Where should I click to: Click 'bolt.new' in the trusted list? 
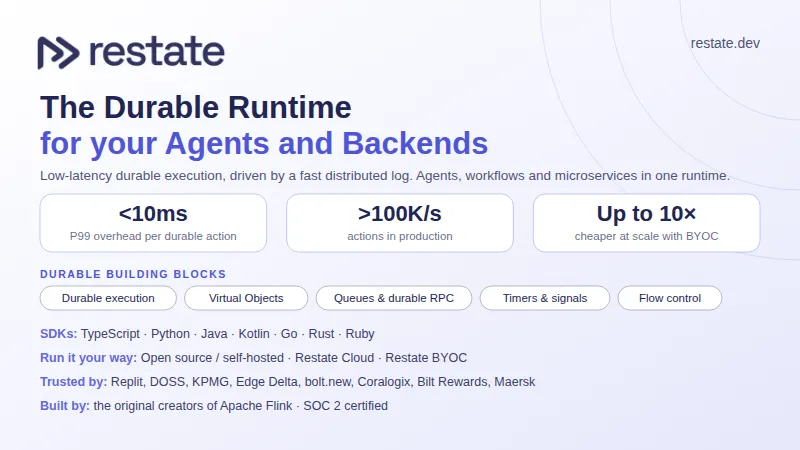tap(328, 382)
